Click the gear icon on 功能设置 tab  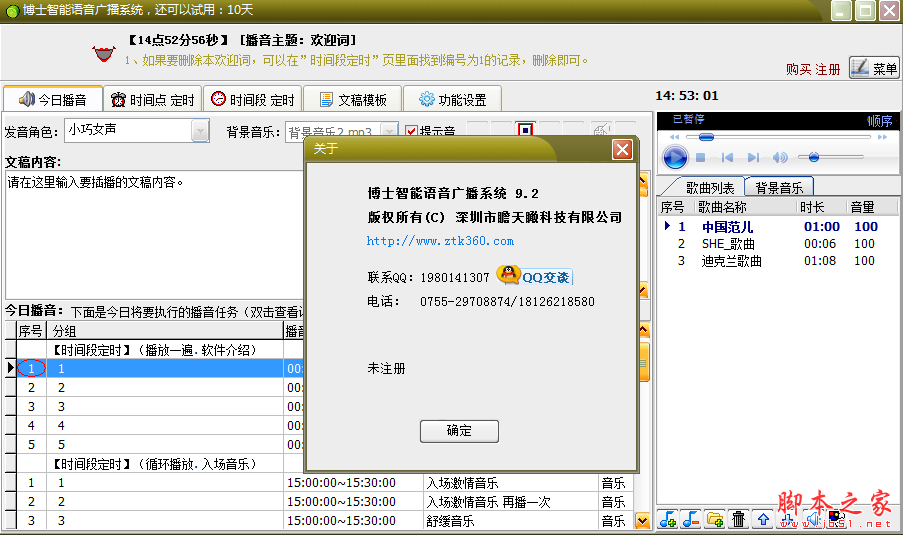point(427,99)
